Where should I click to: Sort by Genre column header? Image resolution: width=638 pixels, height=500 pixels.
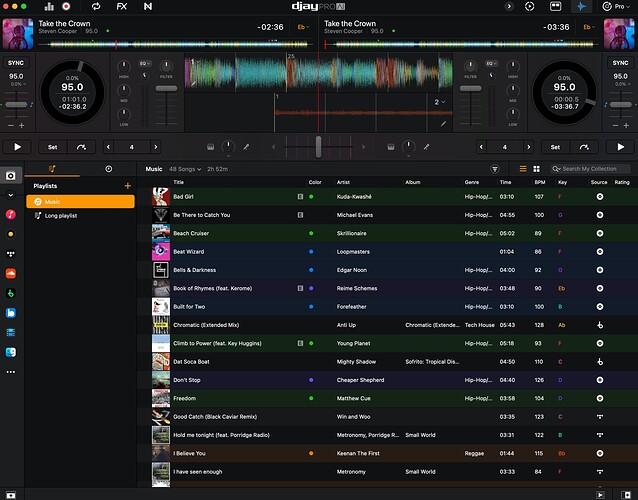tap(472, 182)
